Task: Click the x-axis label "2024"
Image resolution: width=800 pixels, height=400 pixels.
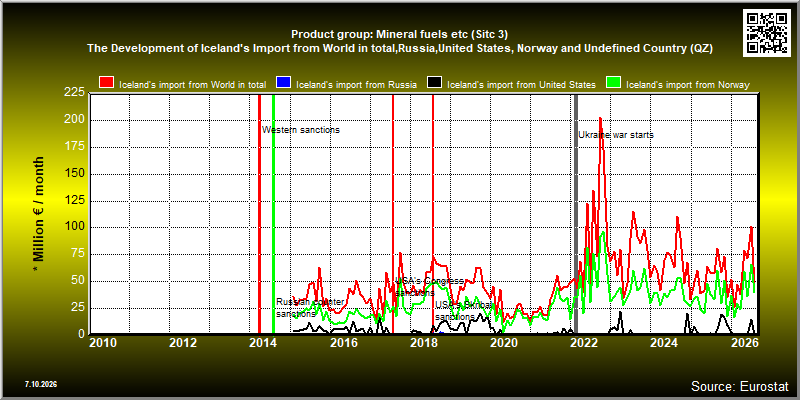Action: click(663, 342)
